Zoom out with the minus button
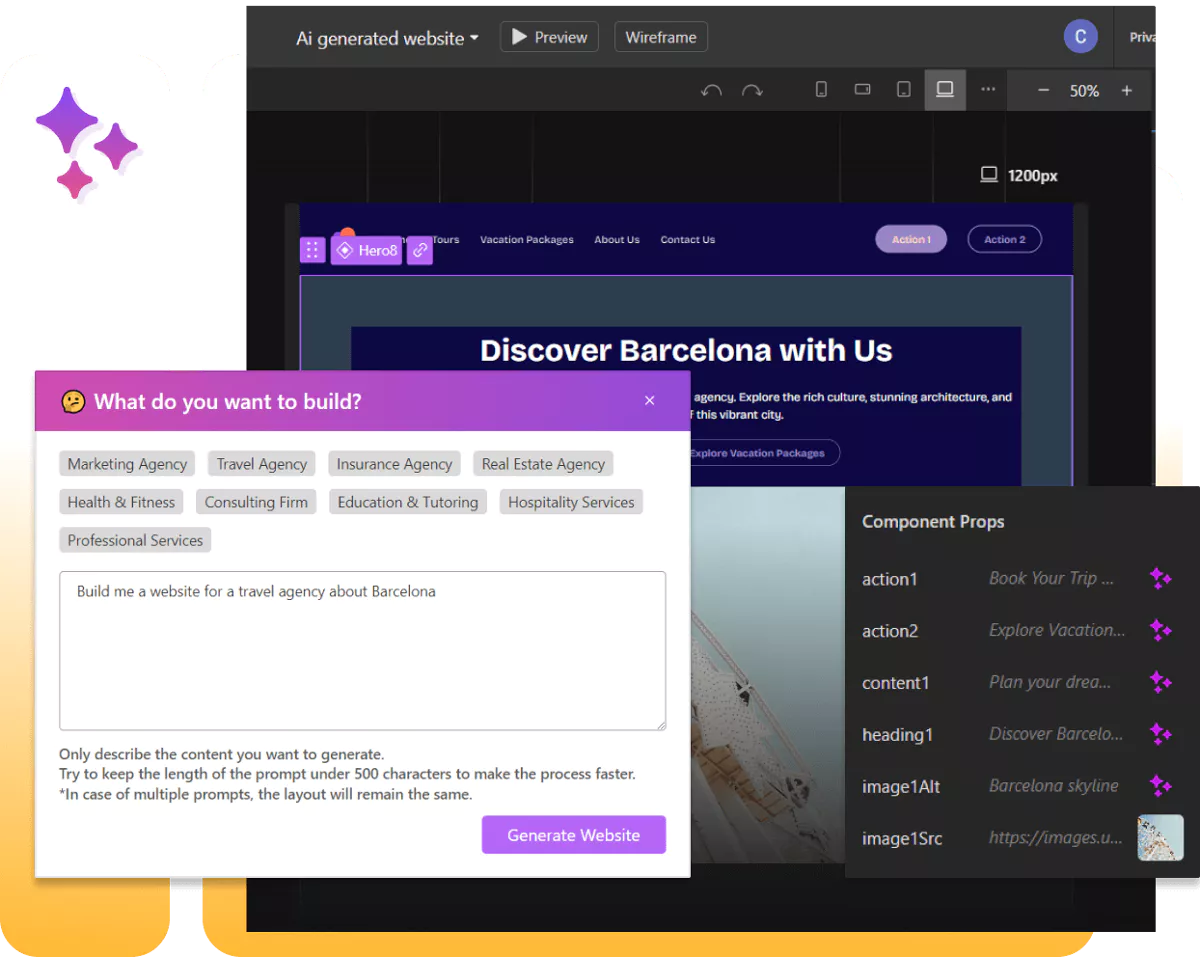This screenshot has height=957, width=1200. 1043,91
